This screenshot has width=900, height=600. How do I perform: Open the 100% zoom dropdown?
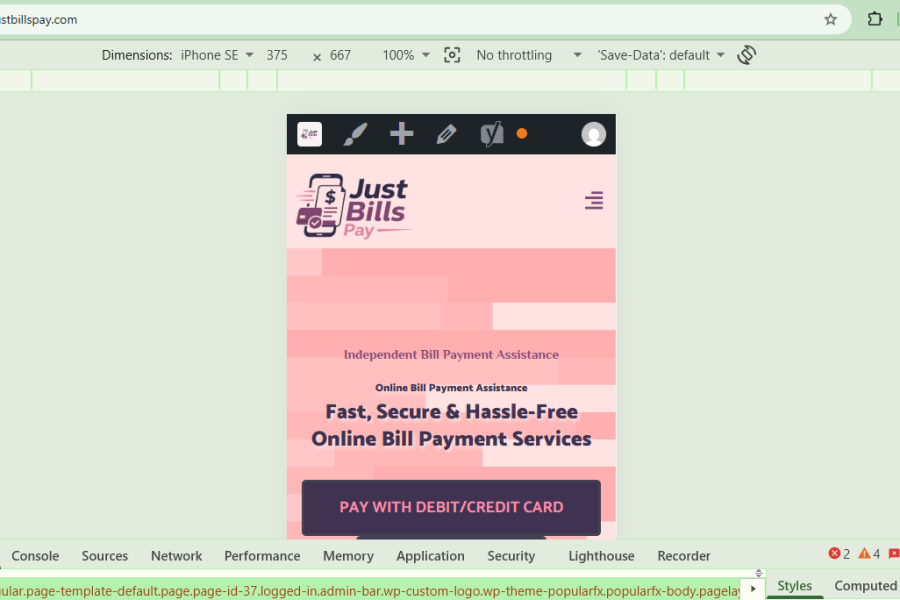point(406,55)
